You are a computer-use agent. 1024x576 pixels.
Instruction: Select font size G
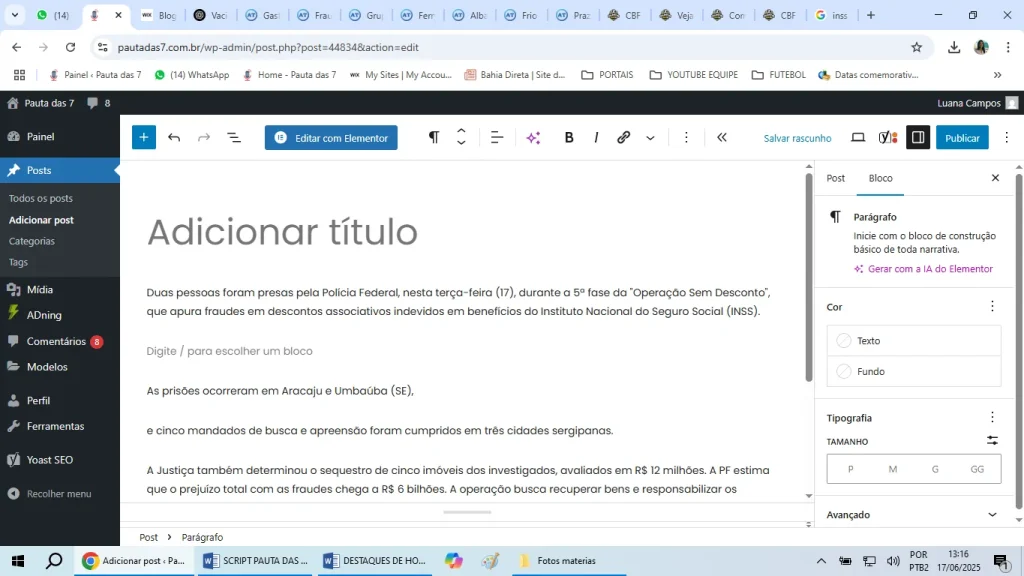935,469
